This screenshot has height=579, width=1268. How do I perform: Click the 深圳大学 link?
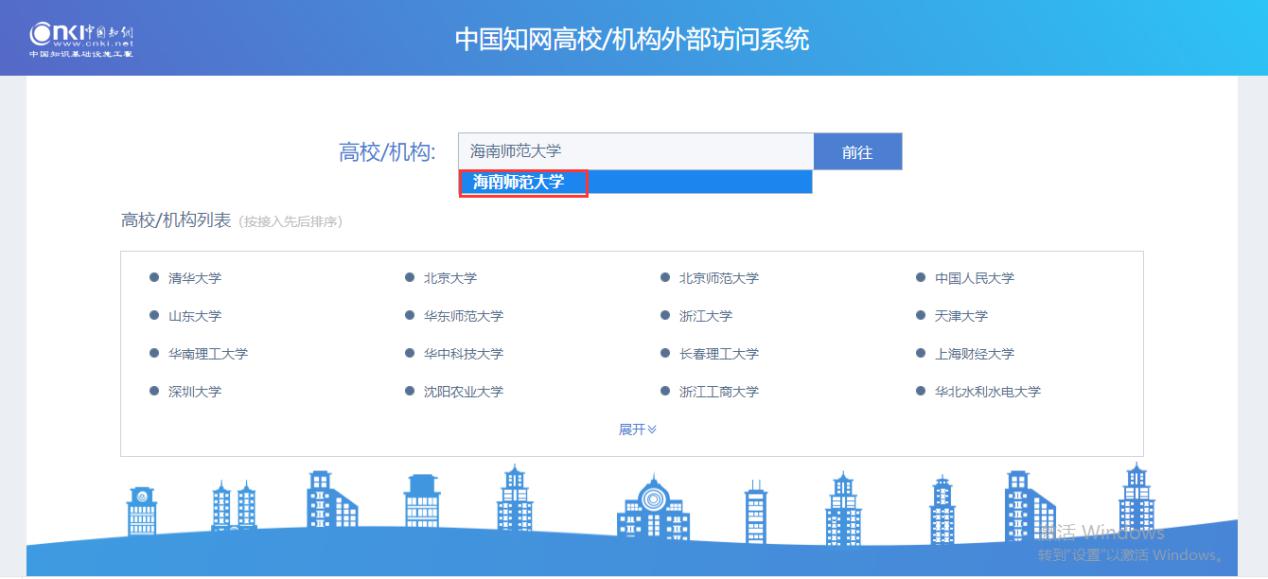194,392
